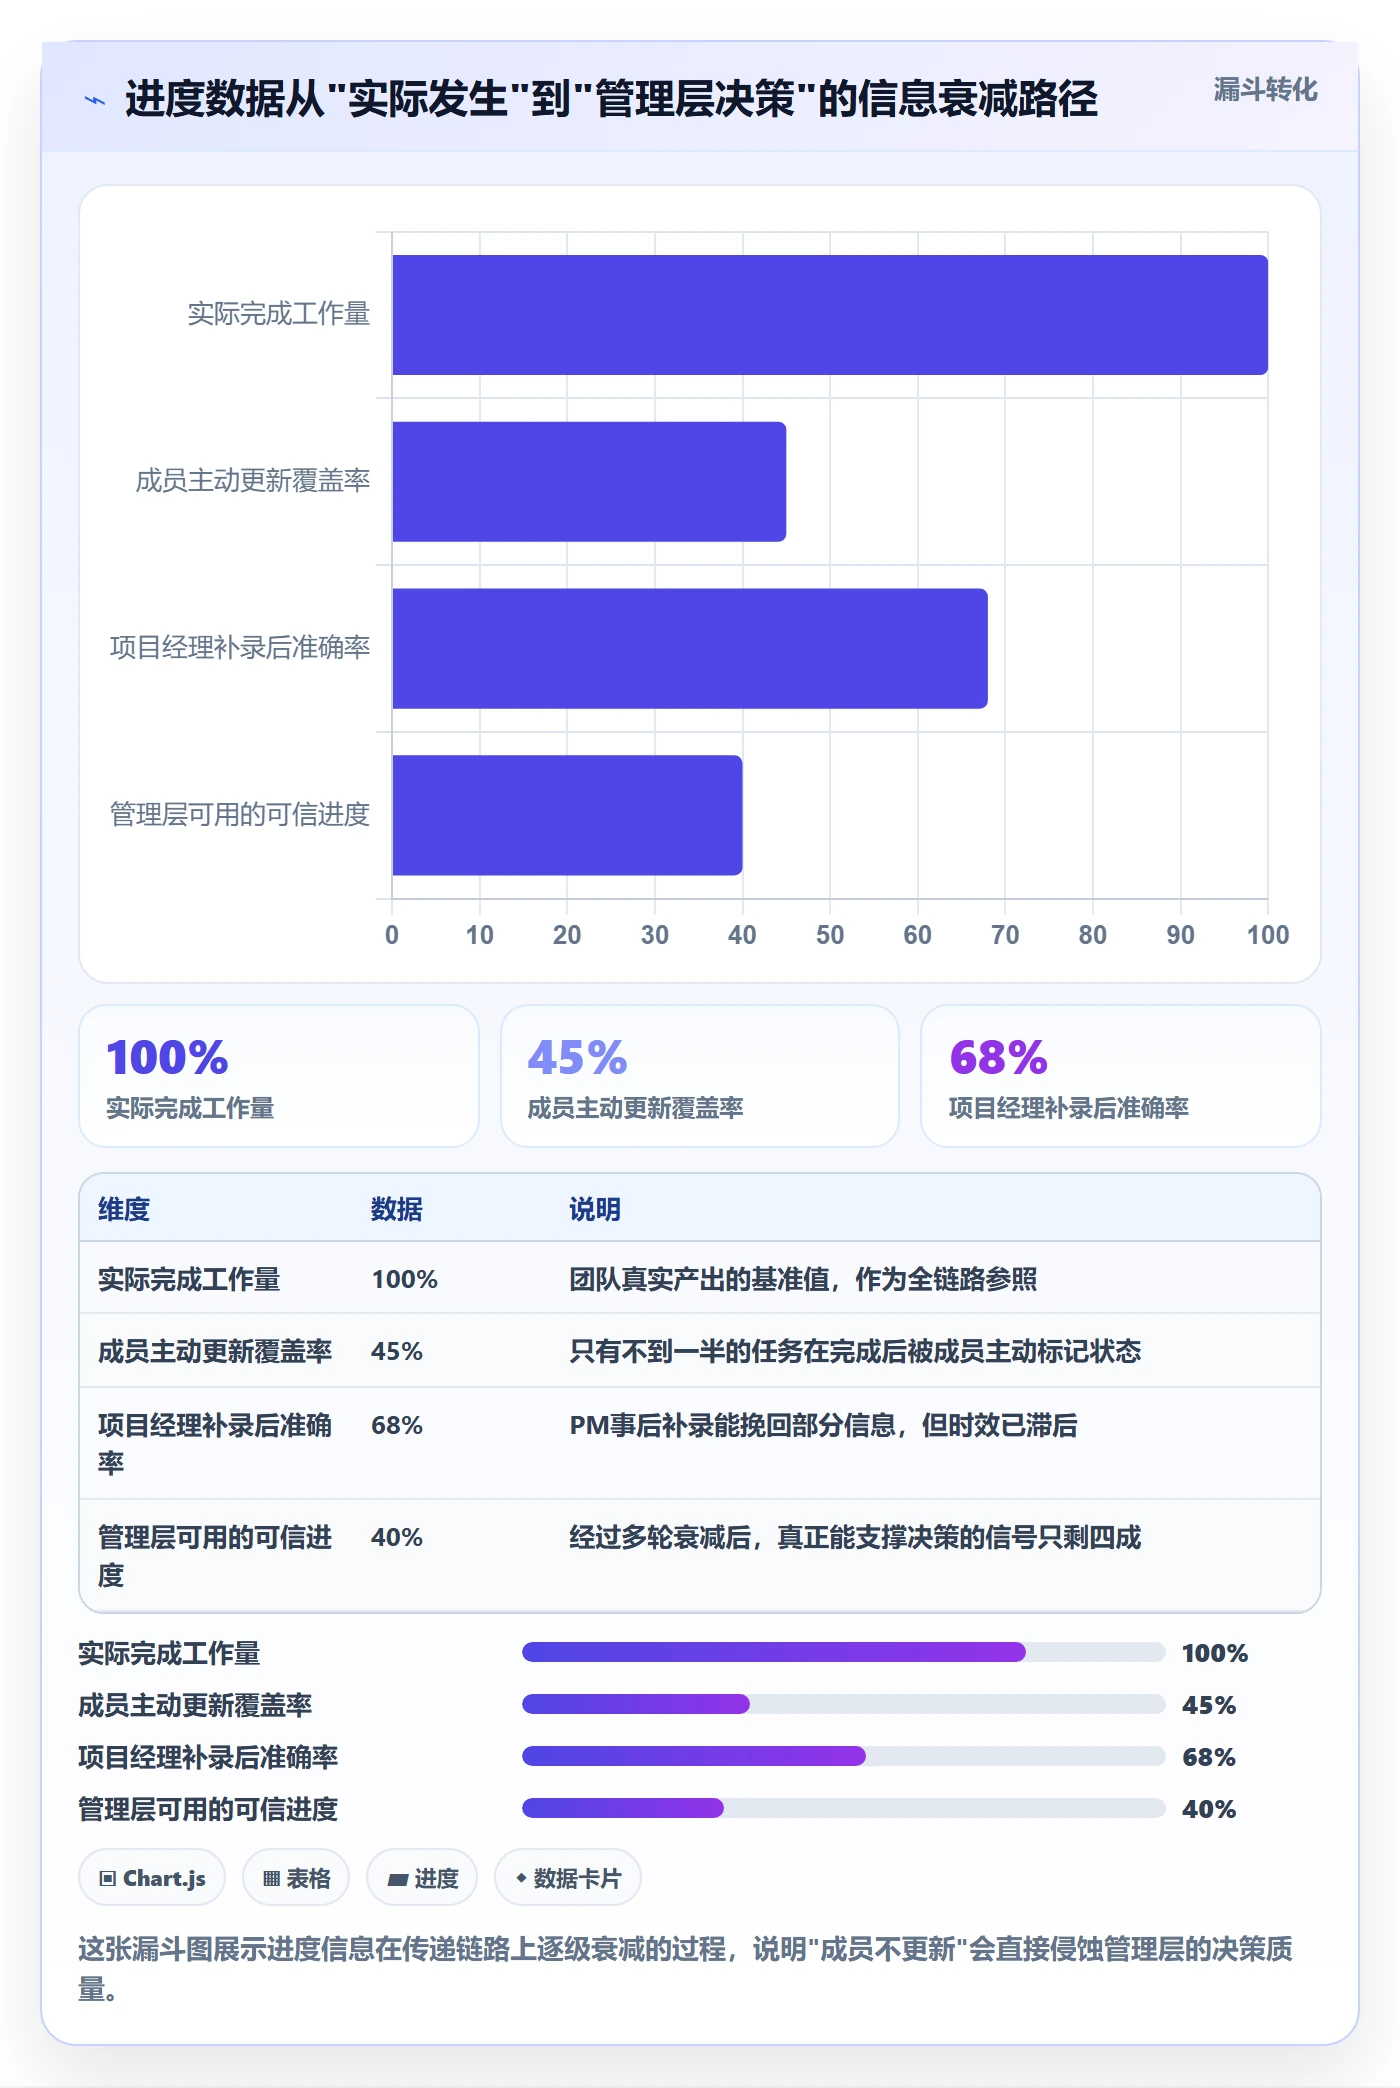Click the 100% cell in the table

405,1279
